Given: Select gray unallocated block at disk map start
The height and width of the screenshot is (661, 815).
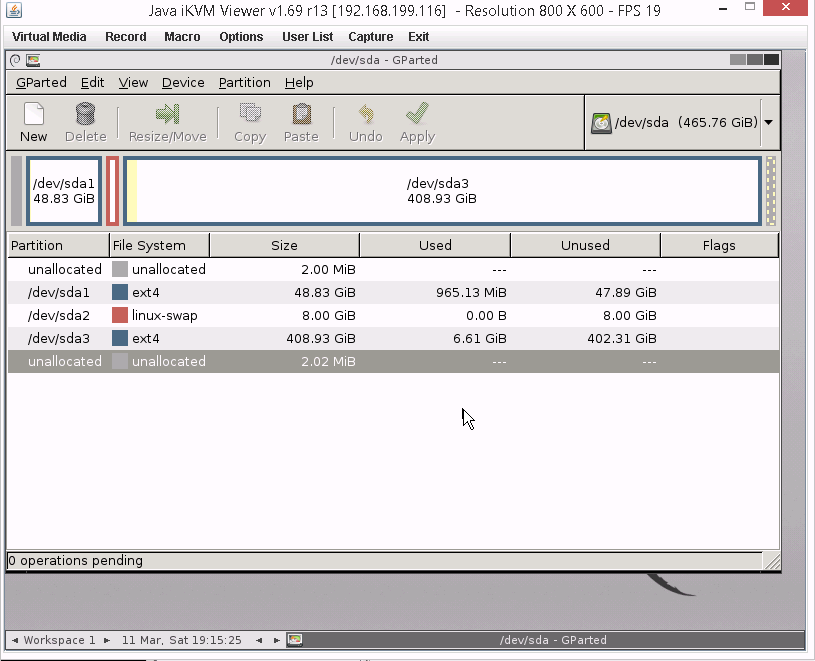Looking at the screenshot, I should click(x=17, y=191).
